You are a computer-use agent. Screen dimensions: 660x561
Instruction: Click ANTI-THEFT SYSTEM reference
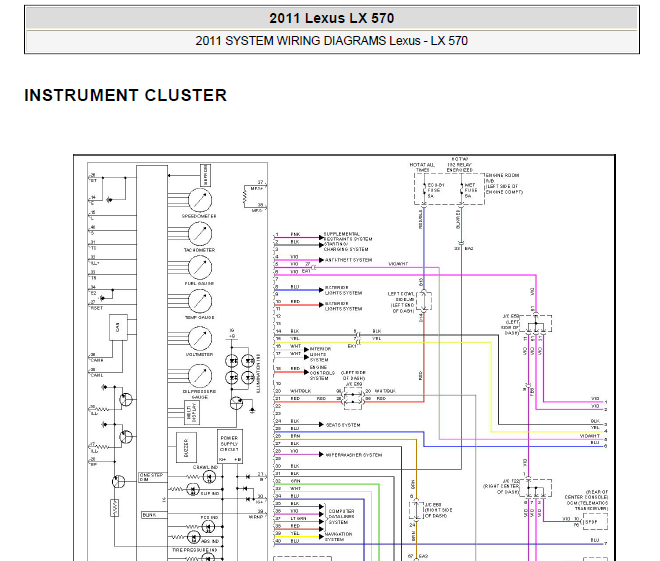point(348,260)
